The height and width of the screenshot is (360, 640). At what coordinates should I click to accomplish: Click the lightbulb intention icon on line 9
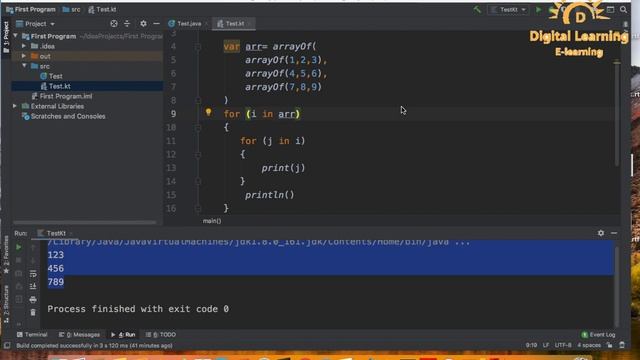click(208, 112)
